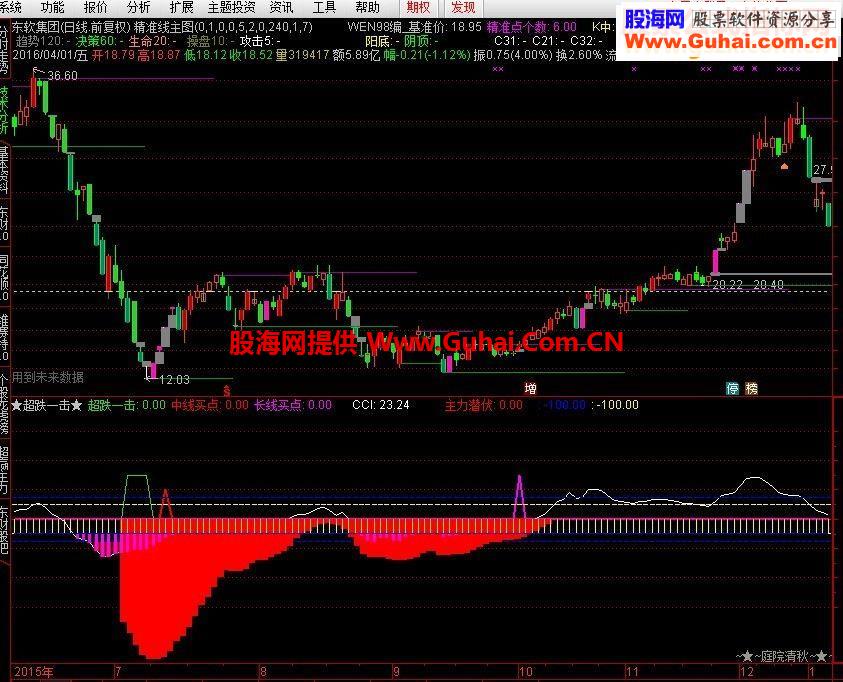This screenshot has height=682, width=843.
Task: Open the 报价 menu
Action: pyautogui.click(x=95, y=8)
